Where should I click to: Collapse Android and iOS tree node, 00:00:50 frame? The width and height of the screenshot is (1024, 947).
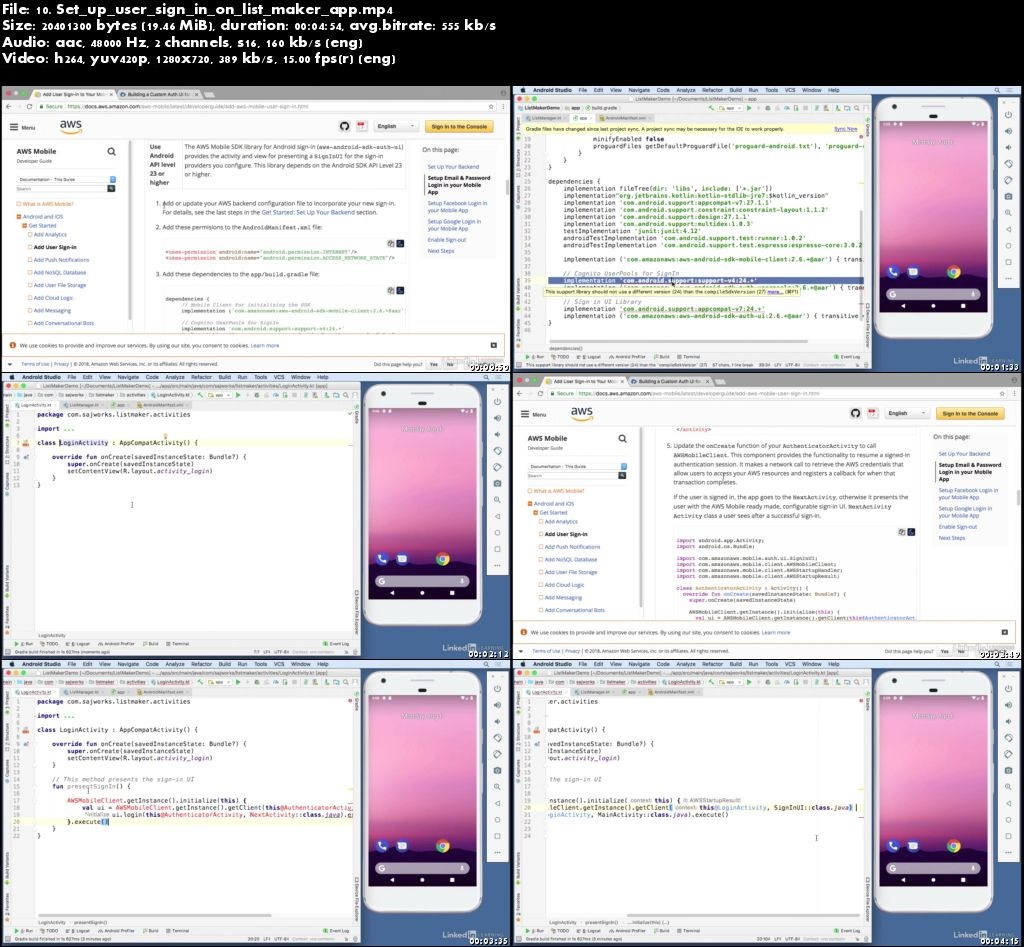pos(19,216)
